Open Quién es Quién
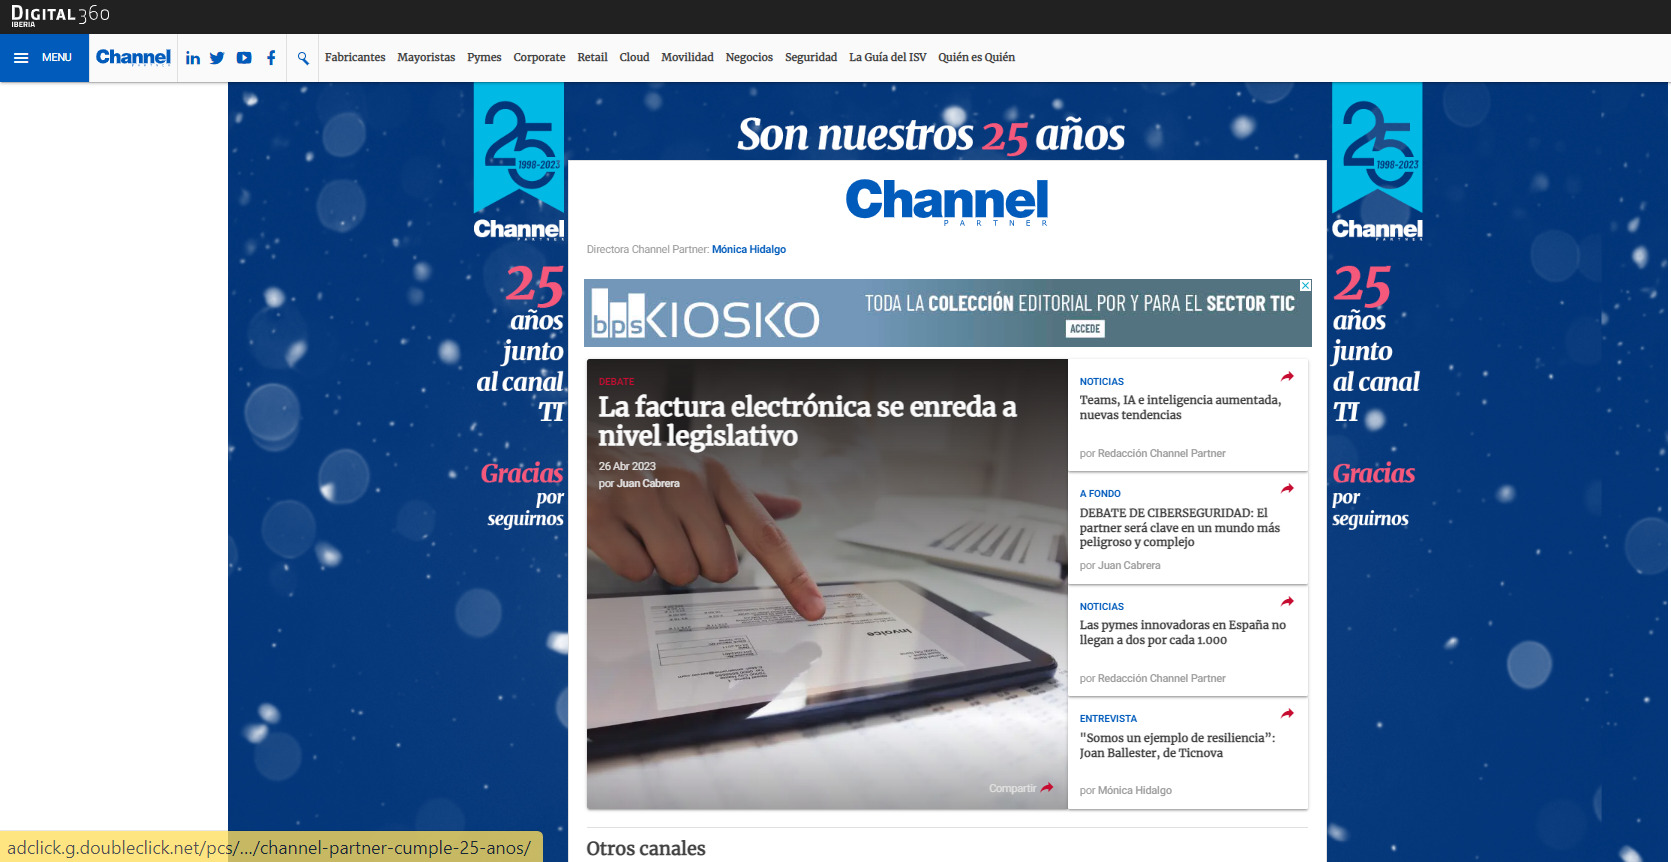The image size is (1671, 862). [976, 58]
